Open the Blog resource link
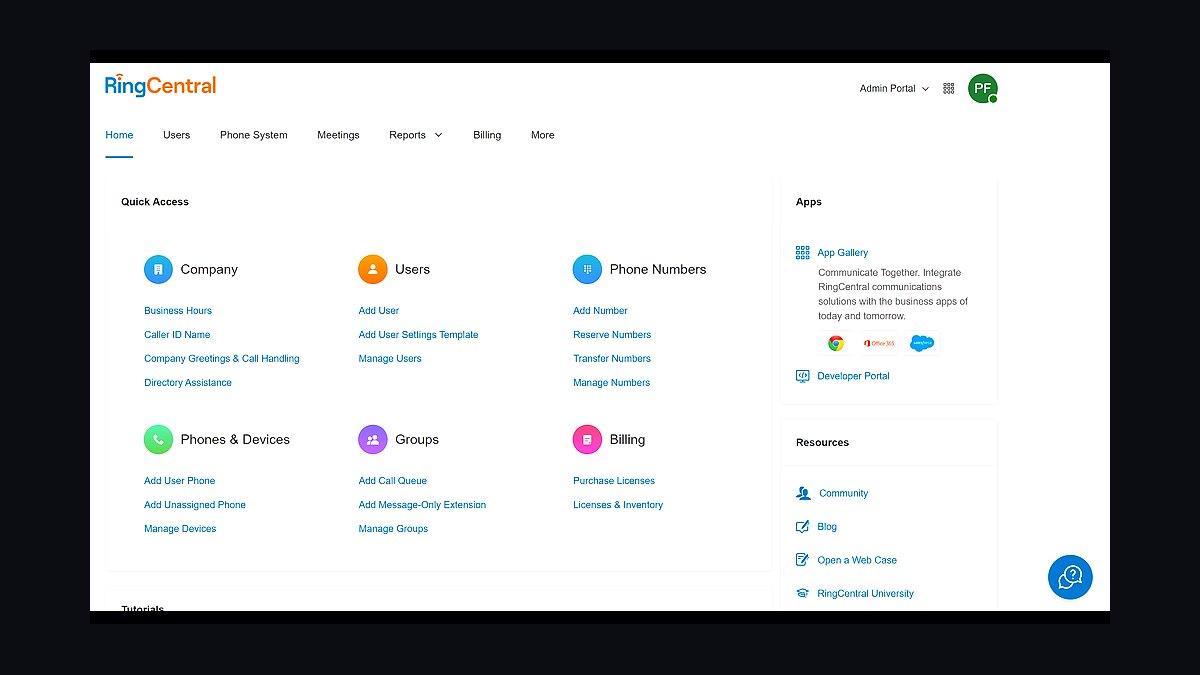 click(827, 527)
